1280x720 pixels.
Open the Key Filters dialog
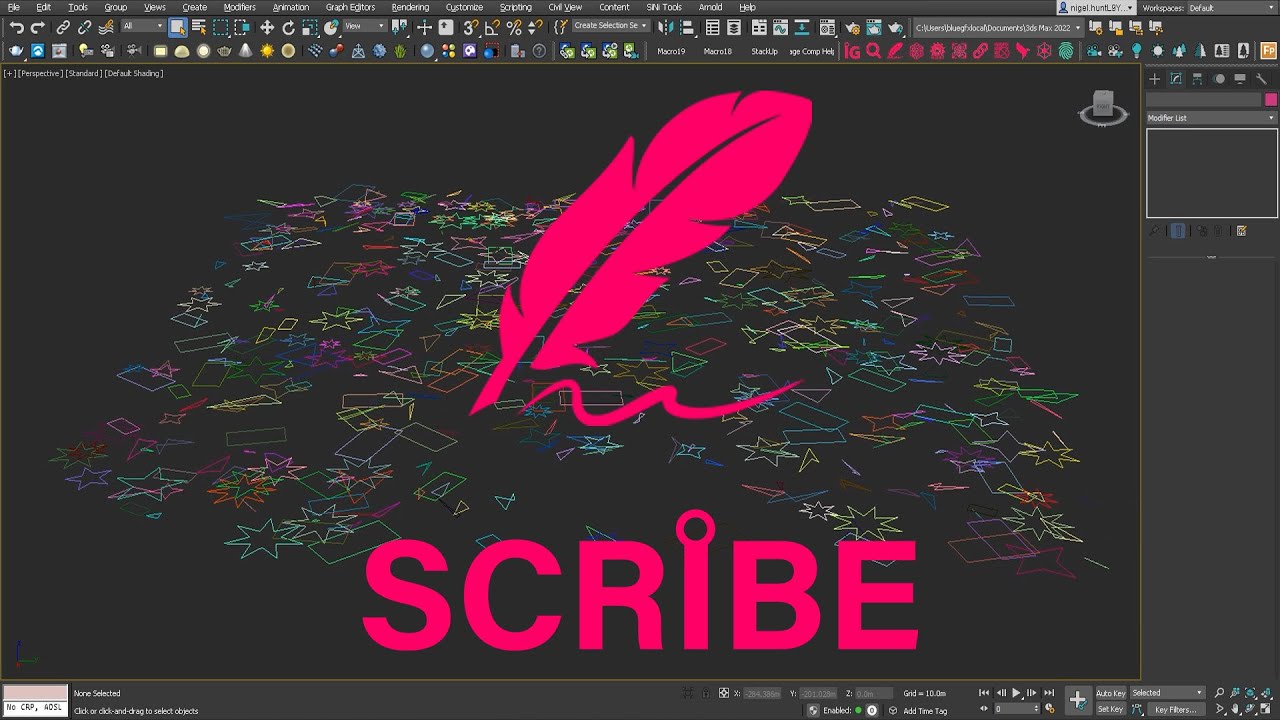(1175, 710)
